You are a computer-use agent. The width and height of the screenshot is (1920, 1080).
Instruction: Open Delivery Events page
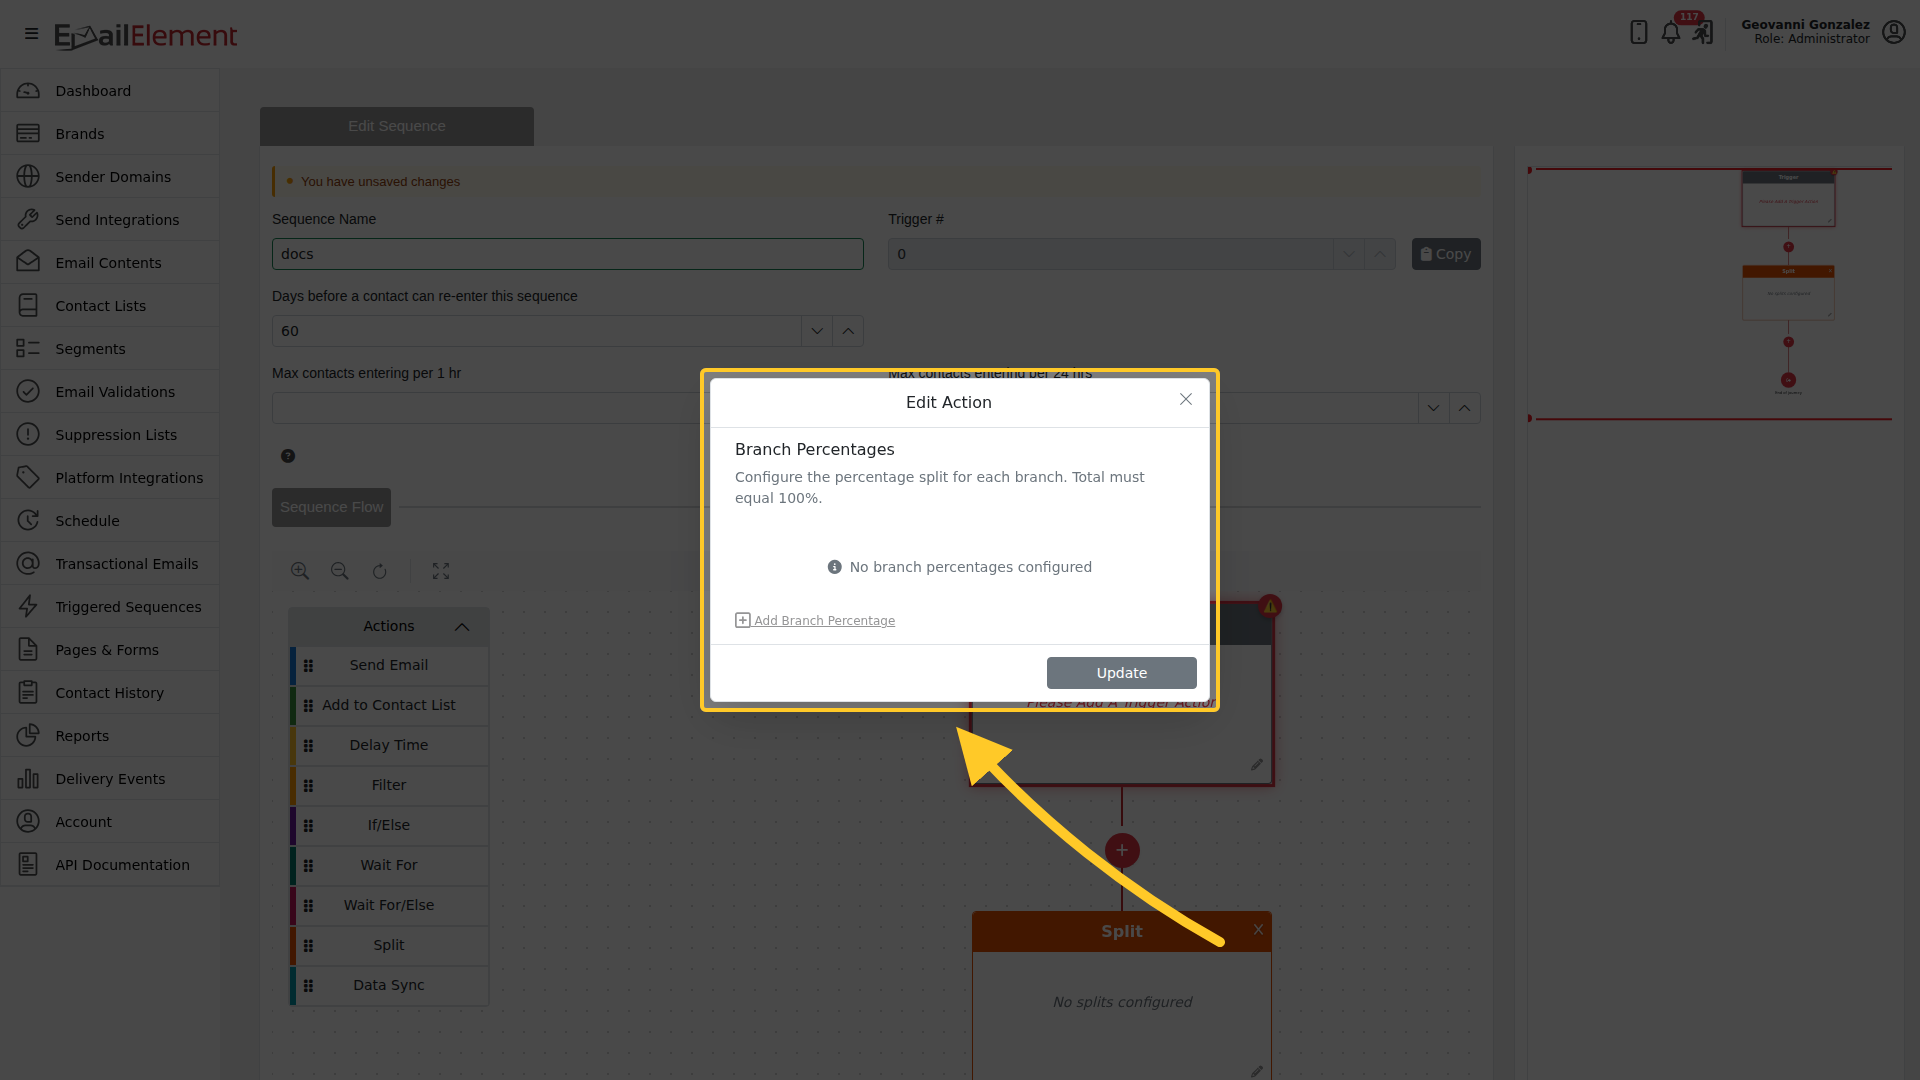[110, 779]
